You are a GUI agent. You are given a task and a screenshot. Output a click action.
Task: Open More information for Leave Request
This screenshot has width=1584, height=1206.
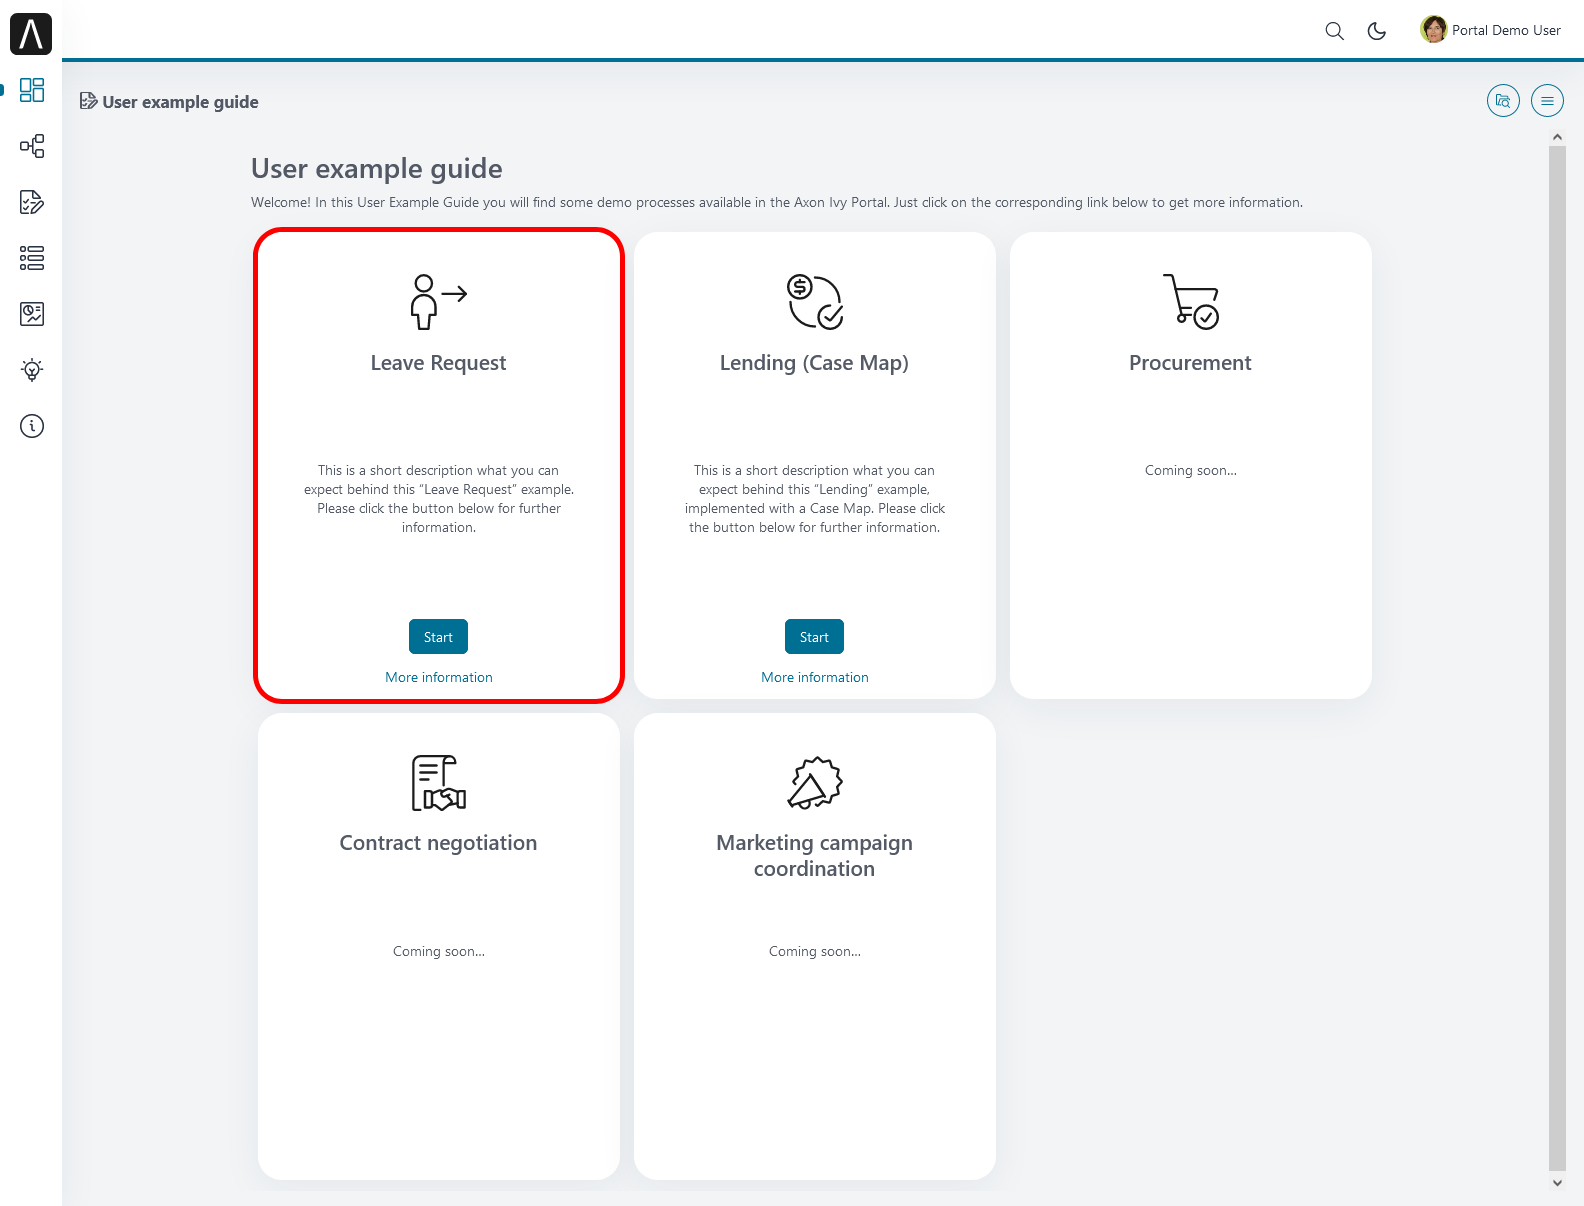pos(439,677)
